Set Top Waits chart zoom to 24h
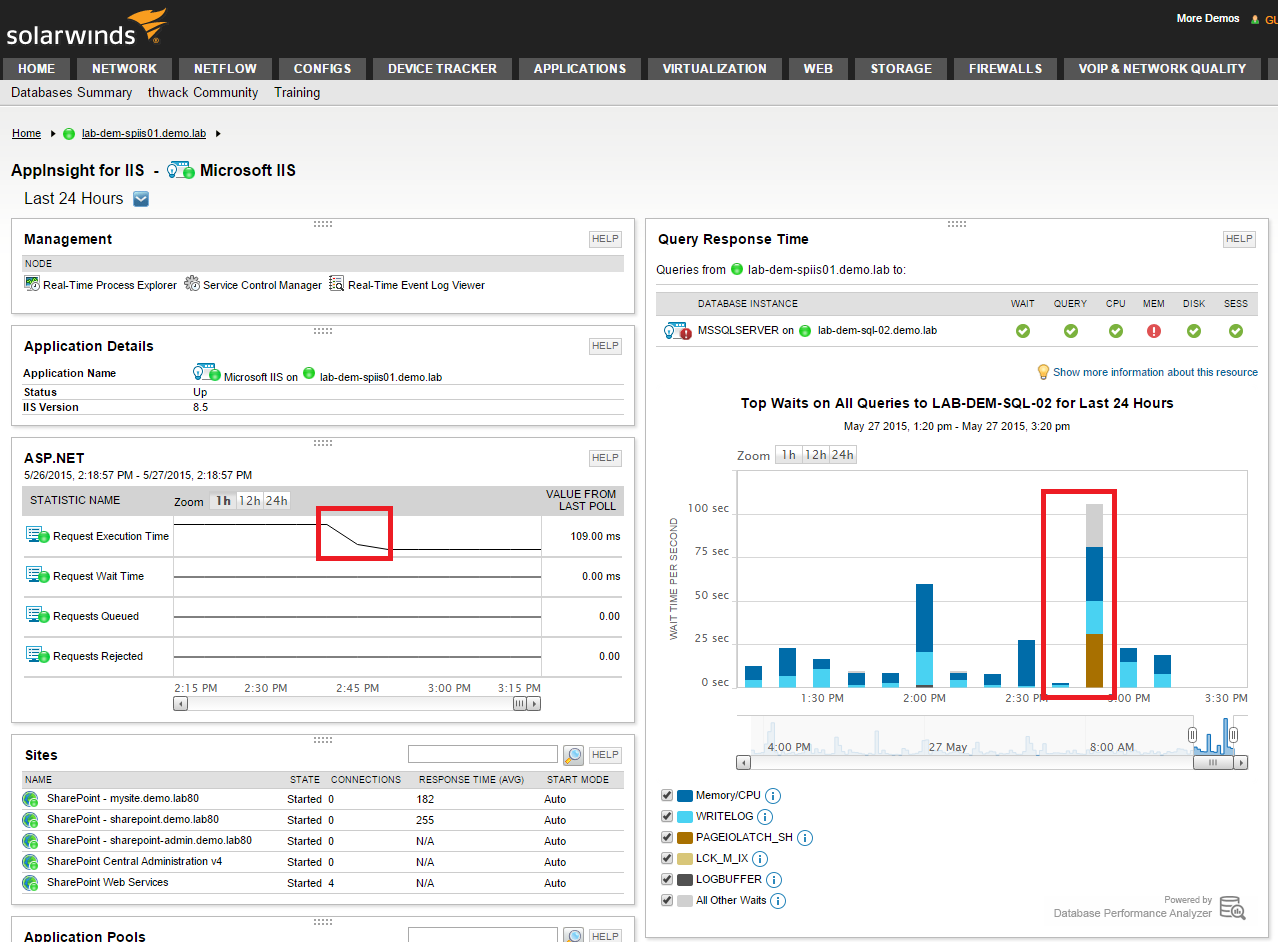 click(842, 455)
